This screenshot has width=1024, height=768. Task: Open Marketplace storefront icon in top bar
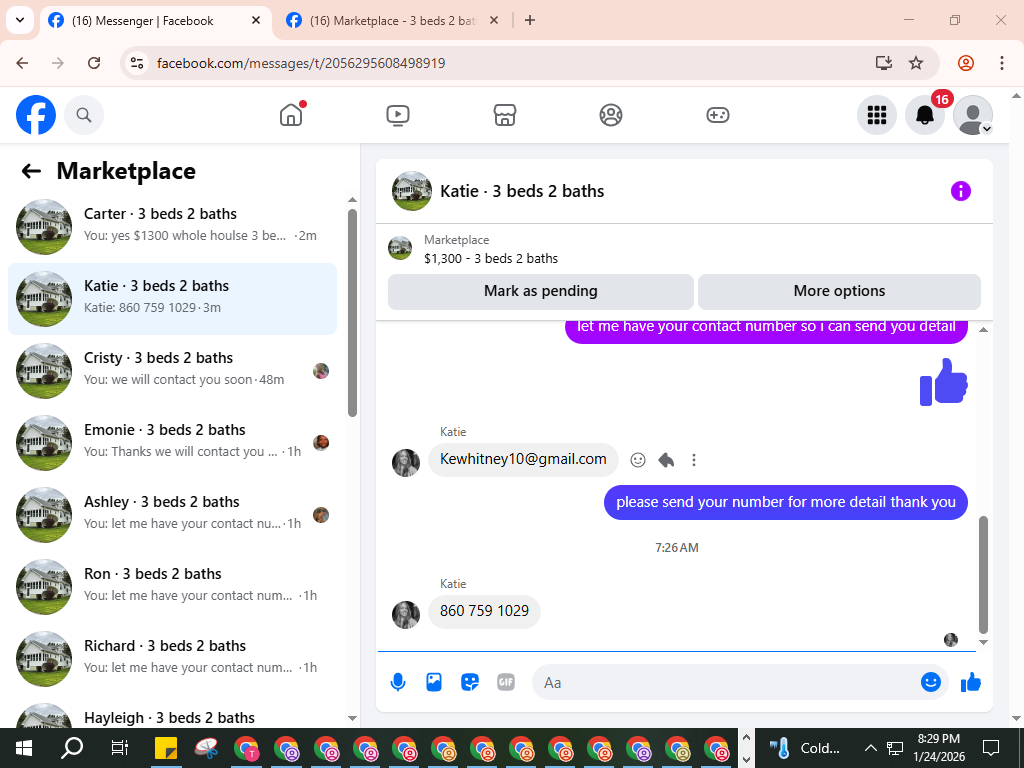(504, 115)
